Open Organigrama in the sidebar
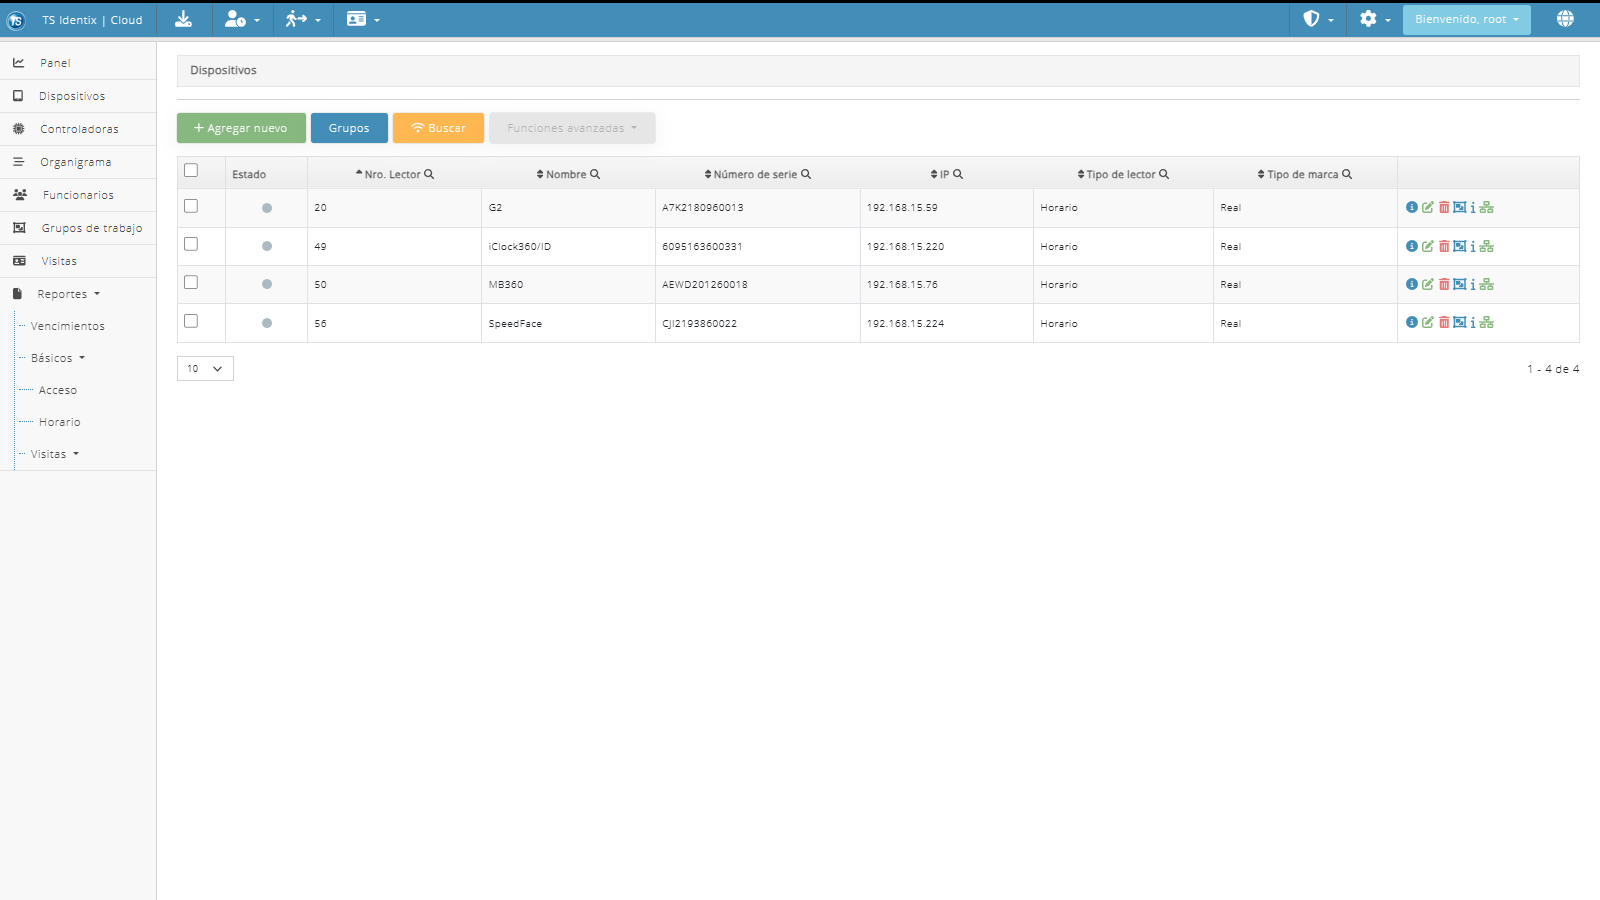1600x900 pixels. point(78,162)
